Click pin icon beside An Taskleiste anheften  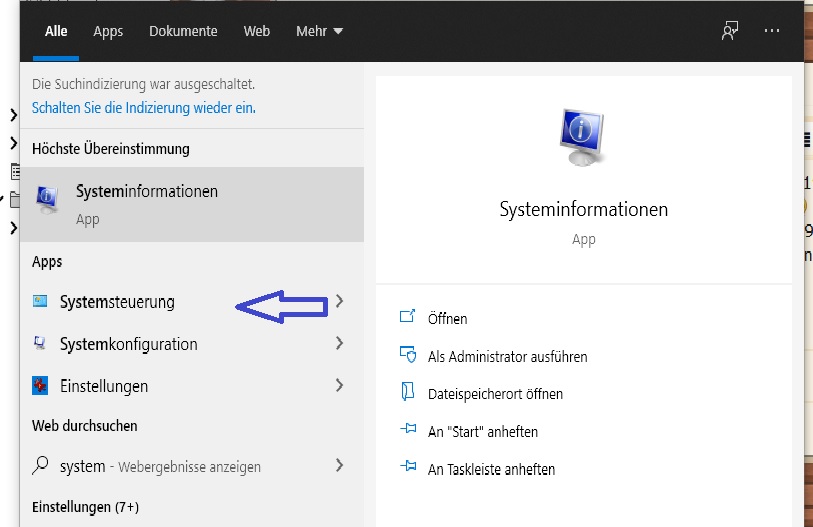[409, 466]
